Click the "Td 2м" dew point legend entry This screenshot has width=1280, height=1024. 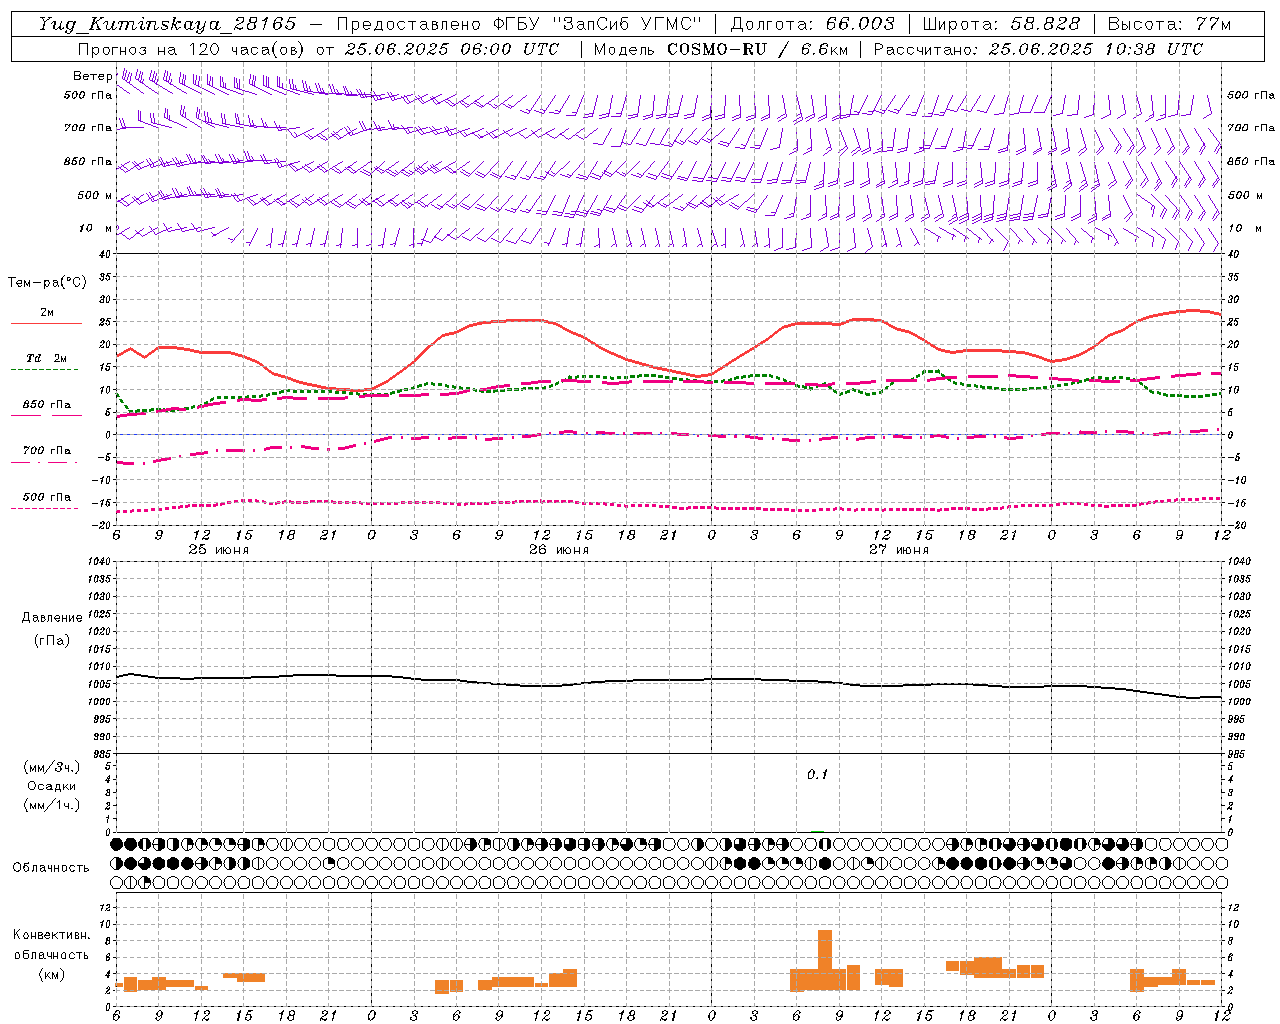(x=46, y=358)
